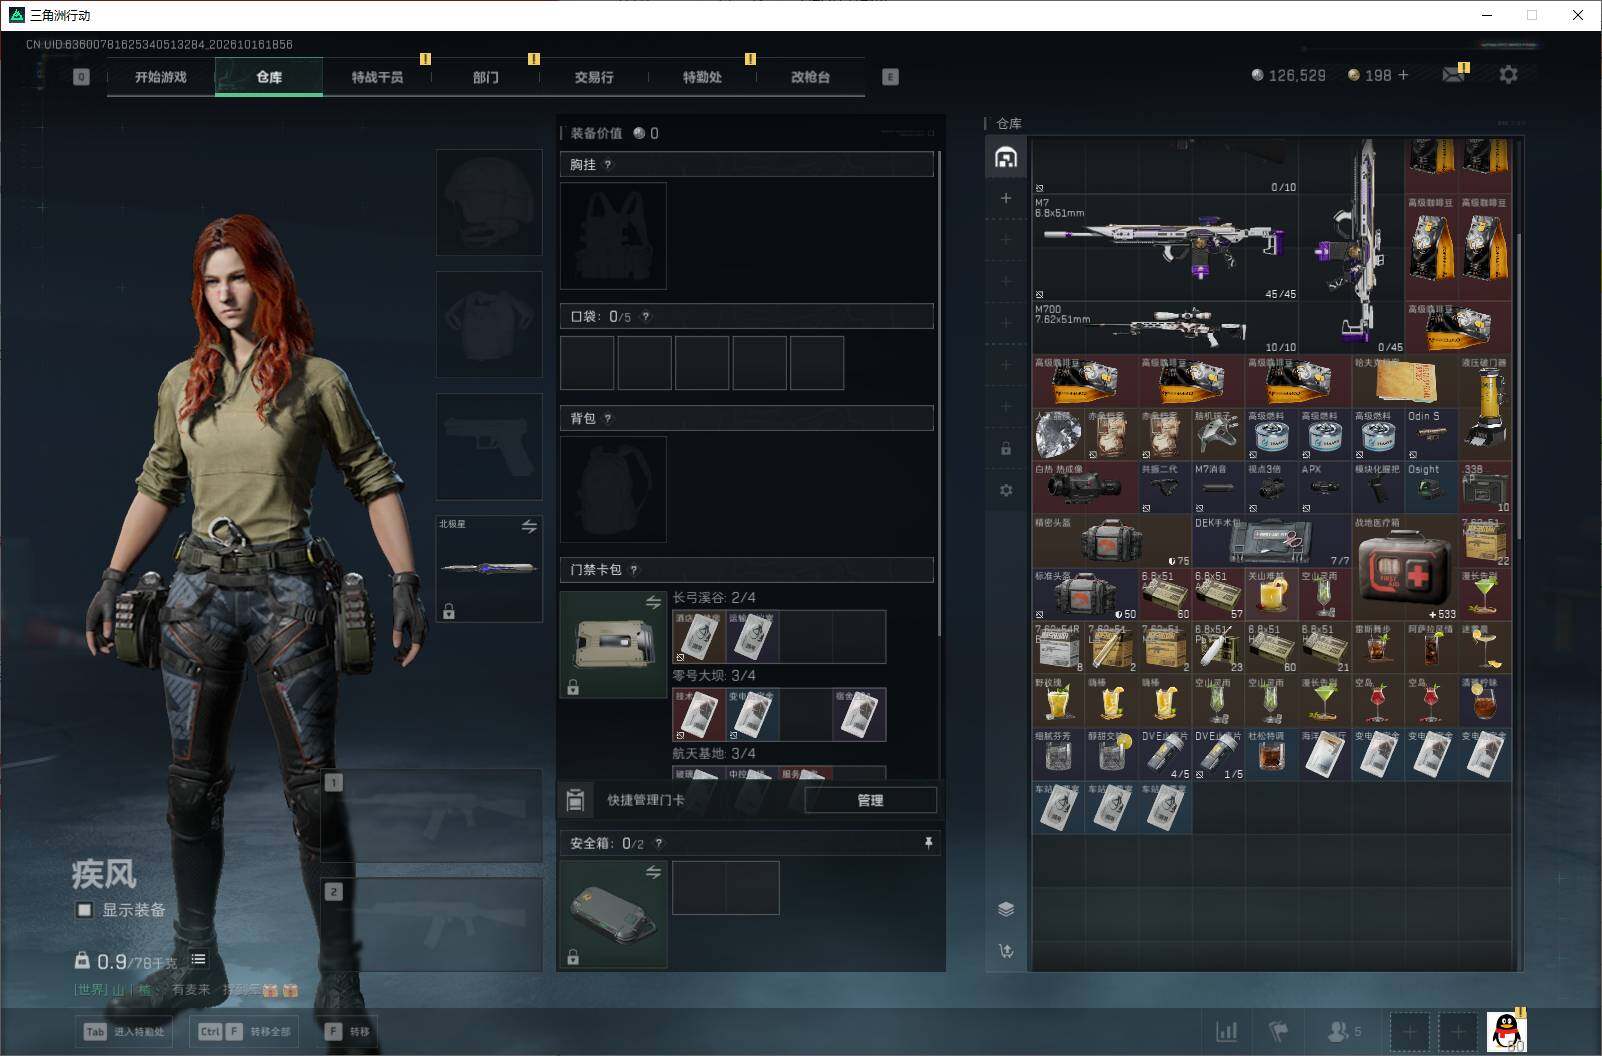Click swap icon on the key card bag
The height and width of the screenshot is (1056, 1602).
click(653, 602)
